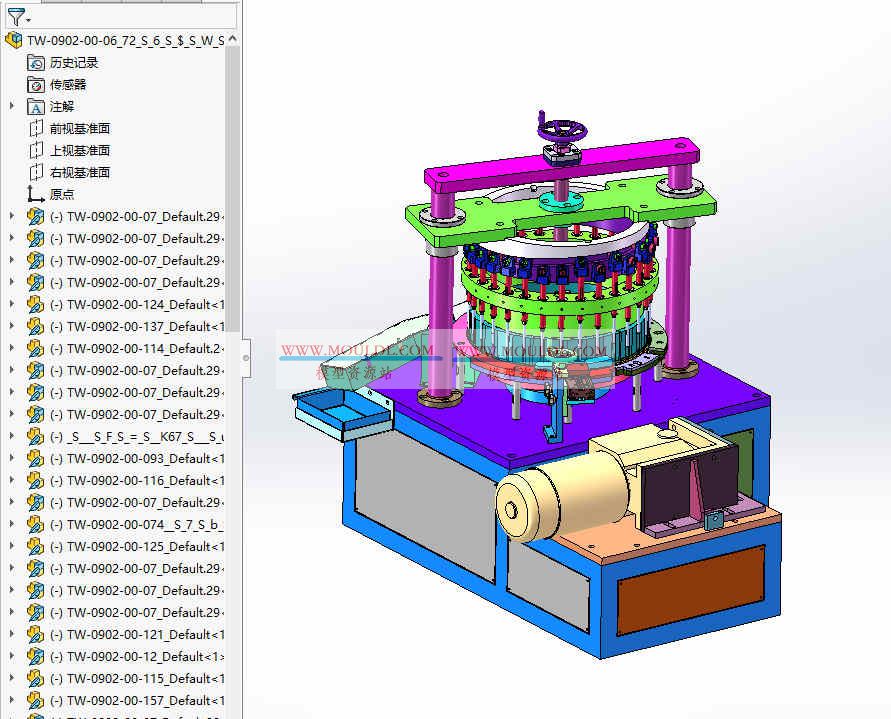This screenshot has width=891, height=719.
Task: Expand the _S__S_F_S_ component node
Action: click(10, 436)
